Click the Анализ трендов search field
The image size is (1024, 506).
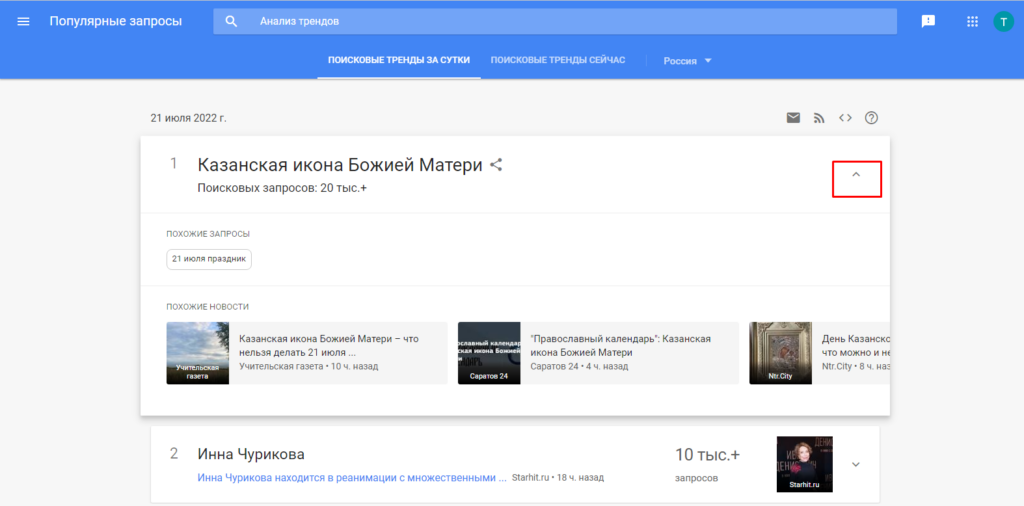coord(560,21)
